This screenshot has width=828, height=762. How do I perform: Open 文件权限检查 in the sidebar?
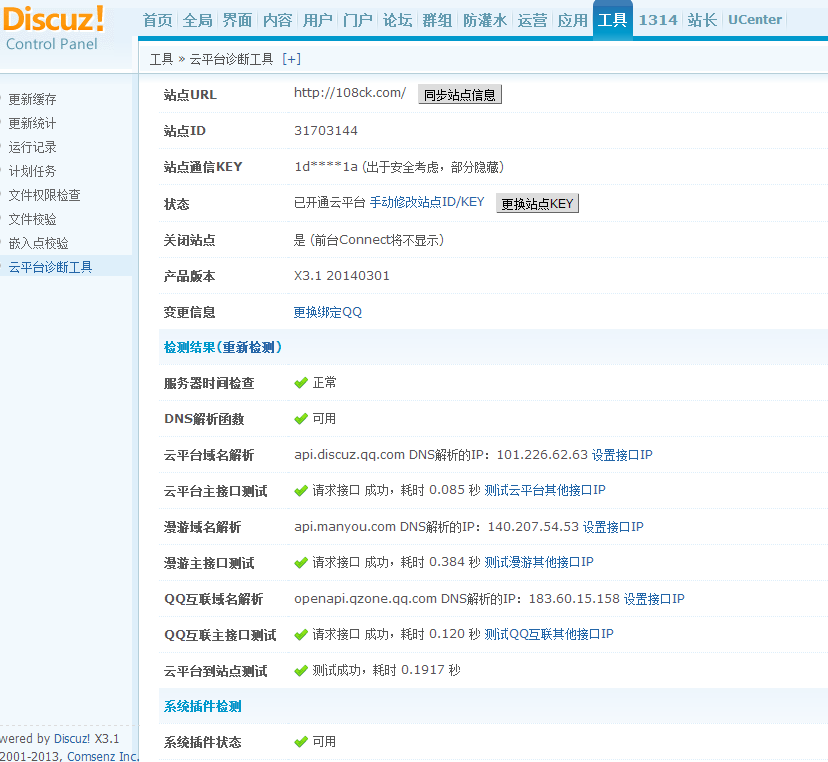click(44, 195)
